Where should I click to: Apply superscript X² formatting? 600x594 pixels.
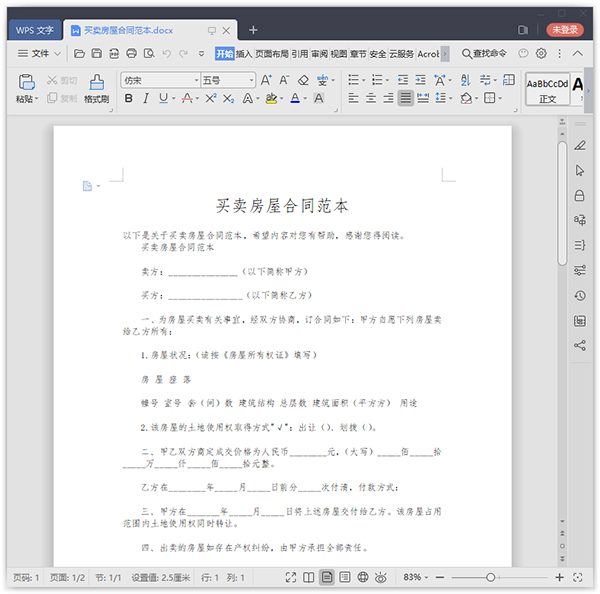[x=211, y=98]
